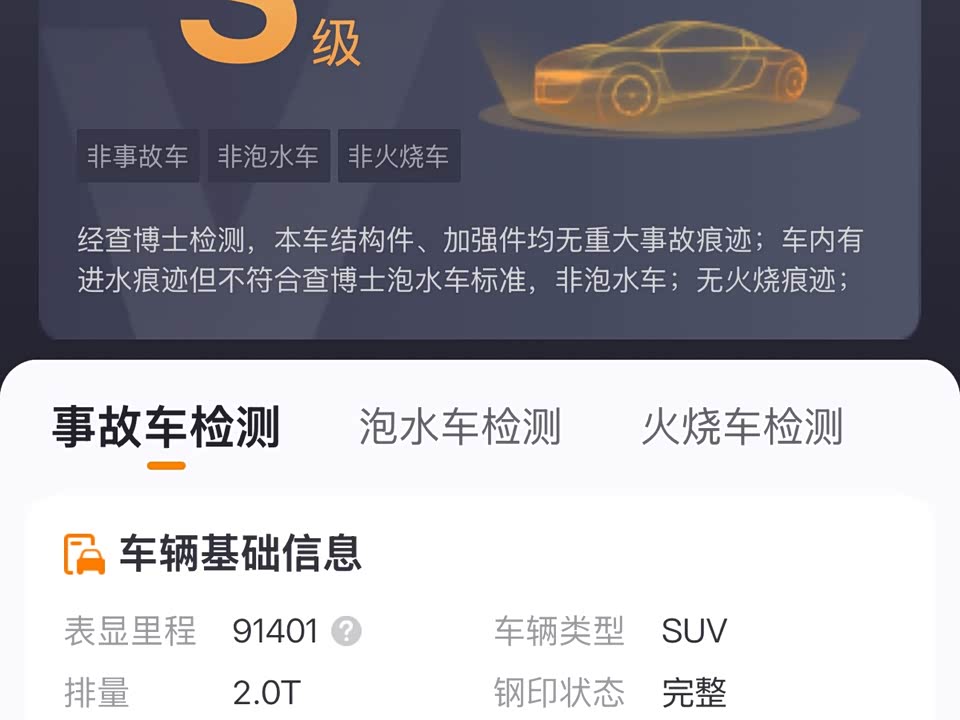Click the orange grade level 级 text
The width and height of the screenshot is (960, 720).
(336, 44)
